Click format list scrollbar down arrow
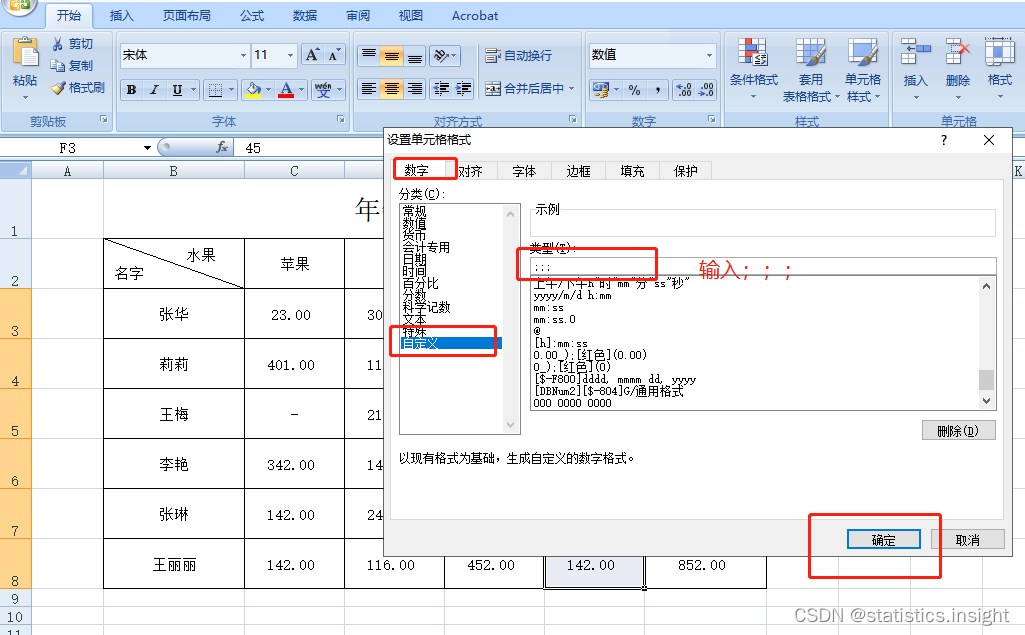The height and width of the screenshot is (635, 1025). click(986, 401)
